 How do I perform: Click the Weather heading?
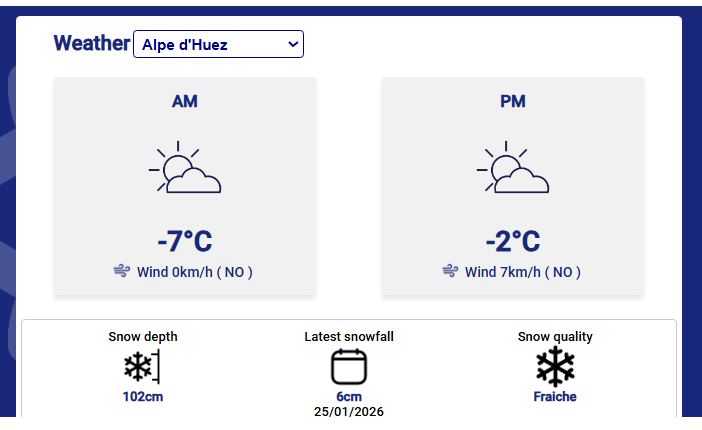pyautogui.click(x=91, y=43)
